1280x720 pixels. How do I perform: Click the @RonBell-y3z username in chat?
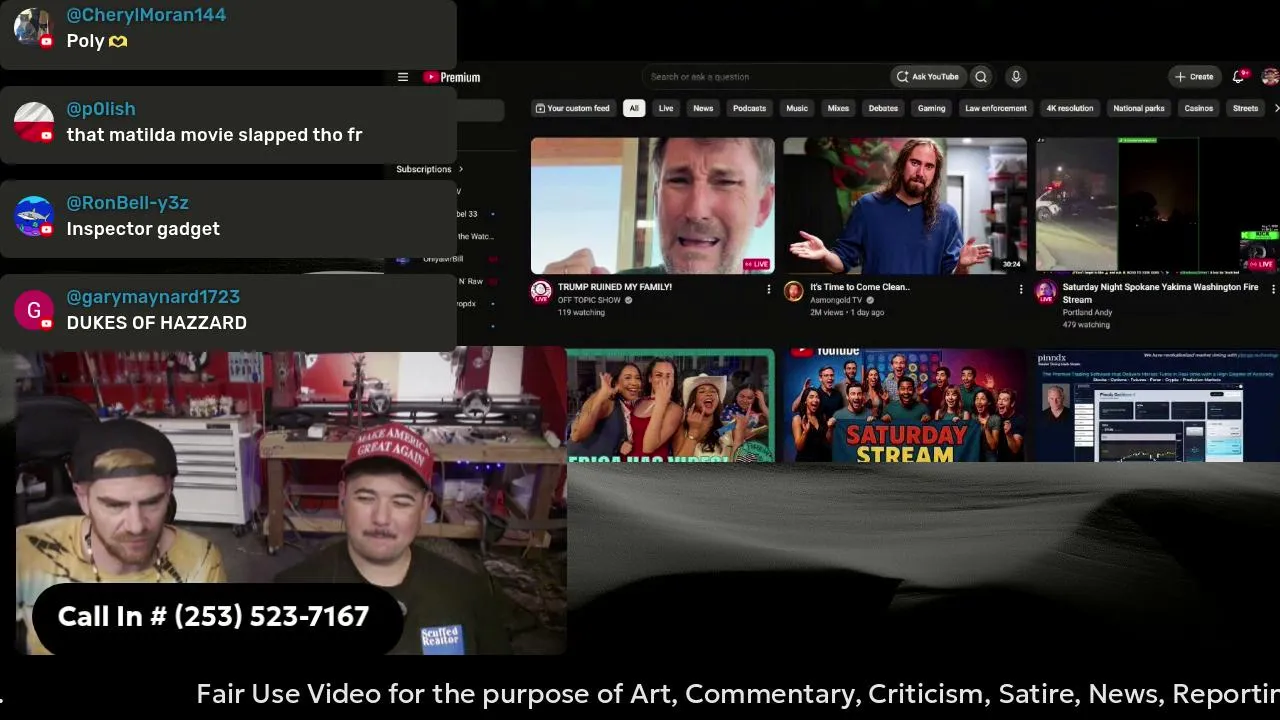(127, 203)
